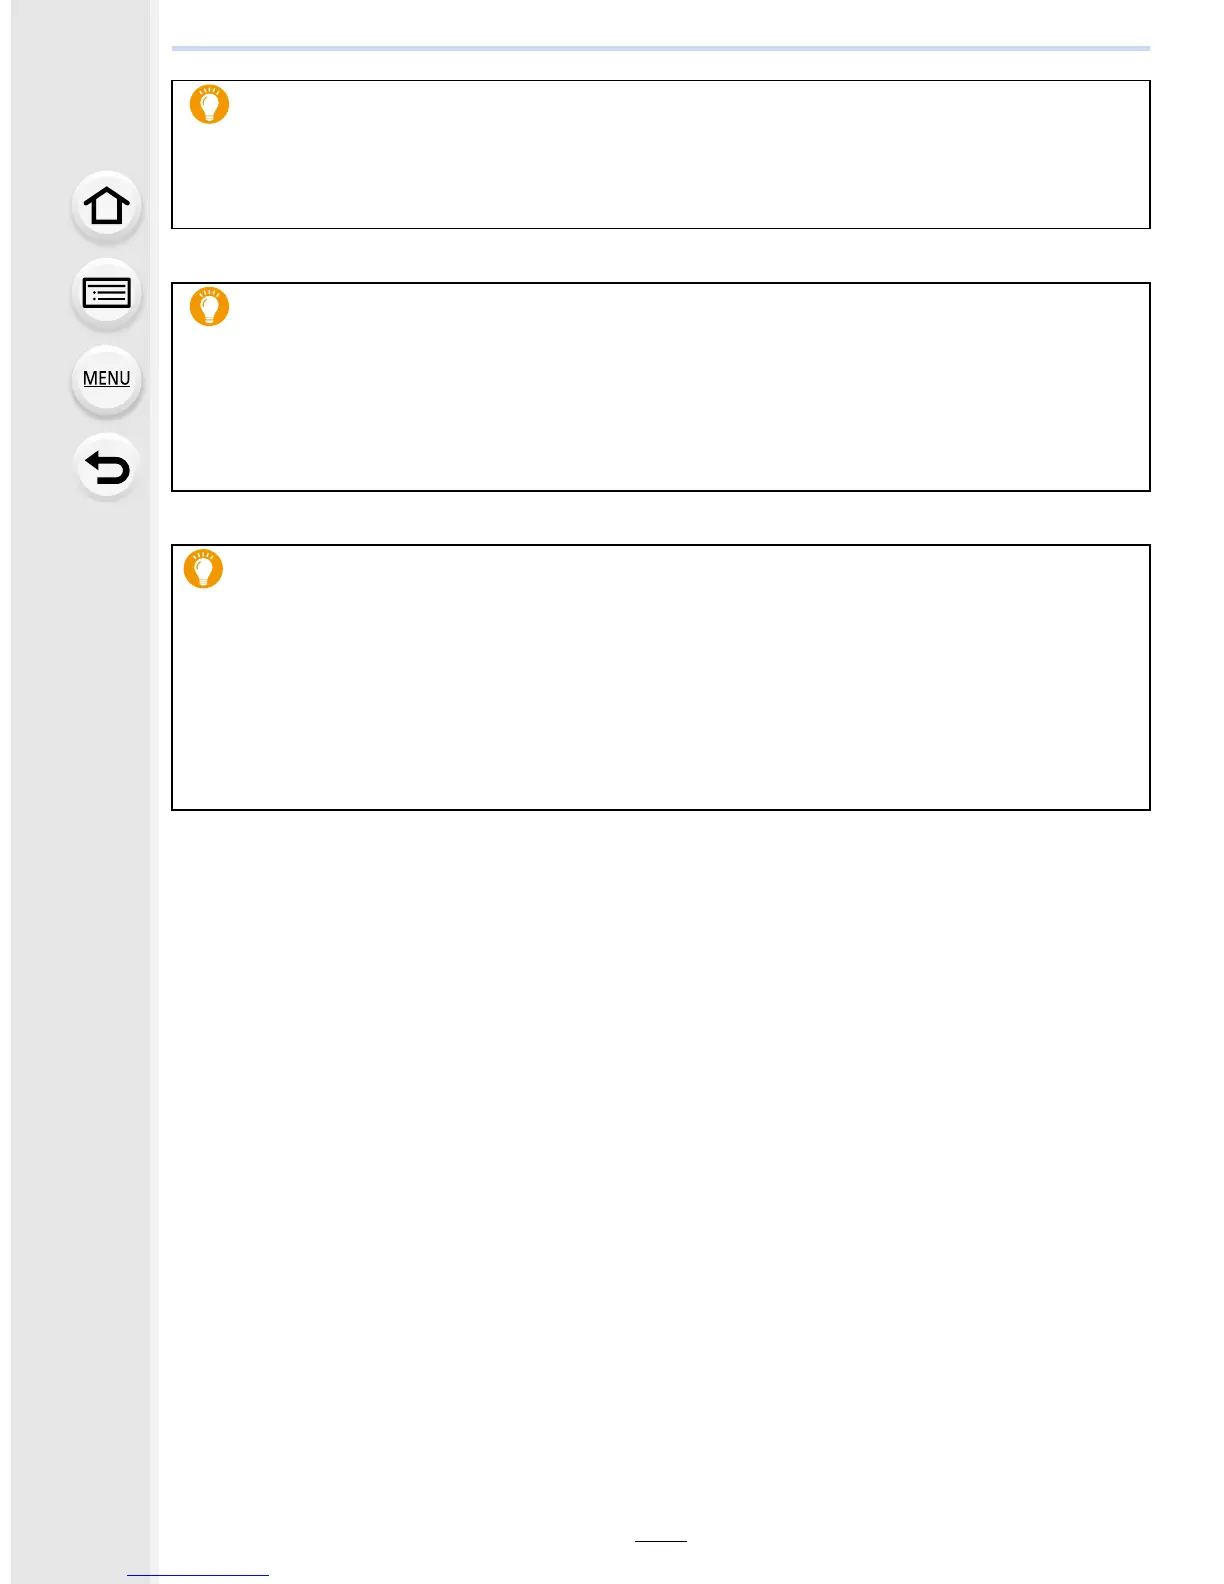Viewport: 1224px width, 1584px height.
Task: Follow the blue underlined link at the page bottom
Action: [x=198, y=1574]
